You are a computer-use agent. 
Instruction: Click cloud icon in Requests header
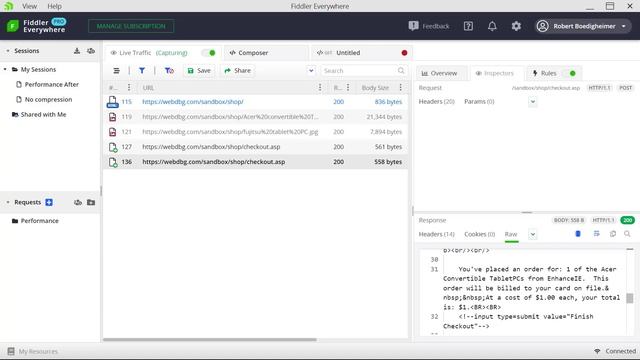click(78, 202)
